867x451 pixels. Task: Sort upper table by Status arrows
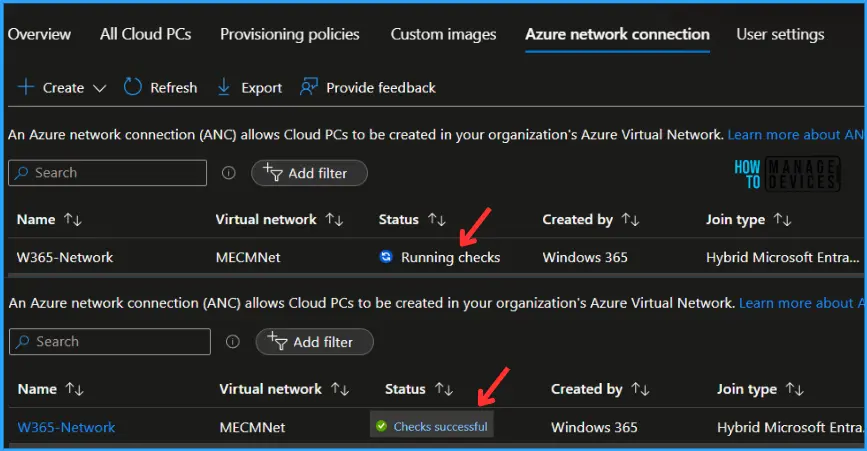pyautogui.click(x=437, y=219)
